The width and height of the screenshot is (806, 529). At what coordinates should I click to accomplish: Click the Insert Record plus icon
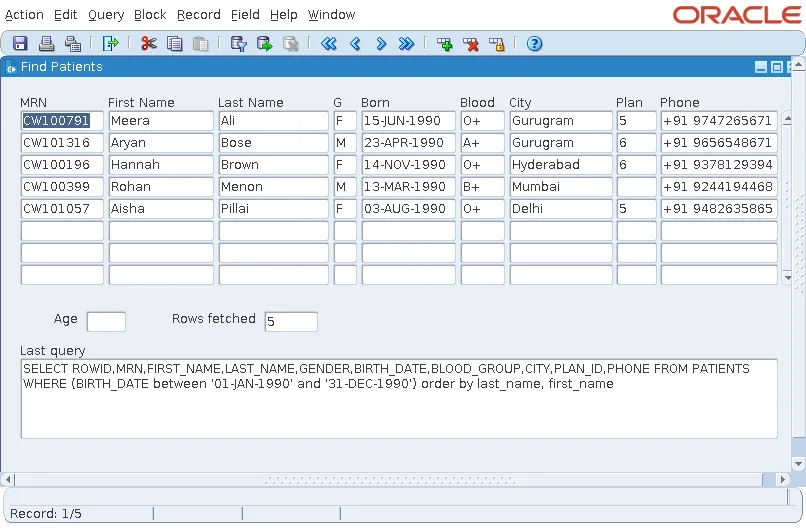(445, 44)
